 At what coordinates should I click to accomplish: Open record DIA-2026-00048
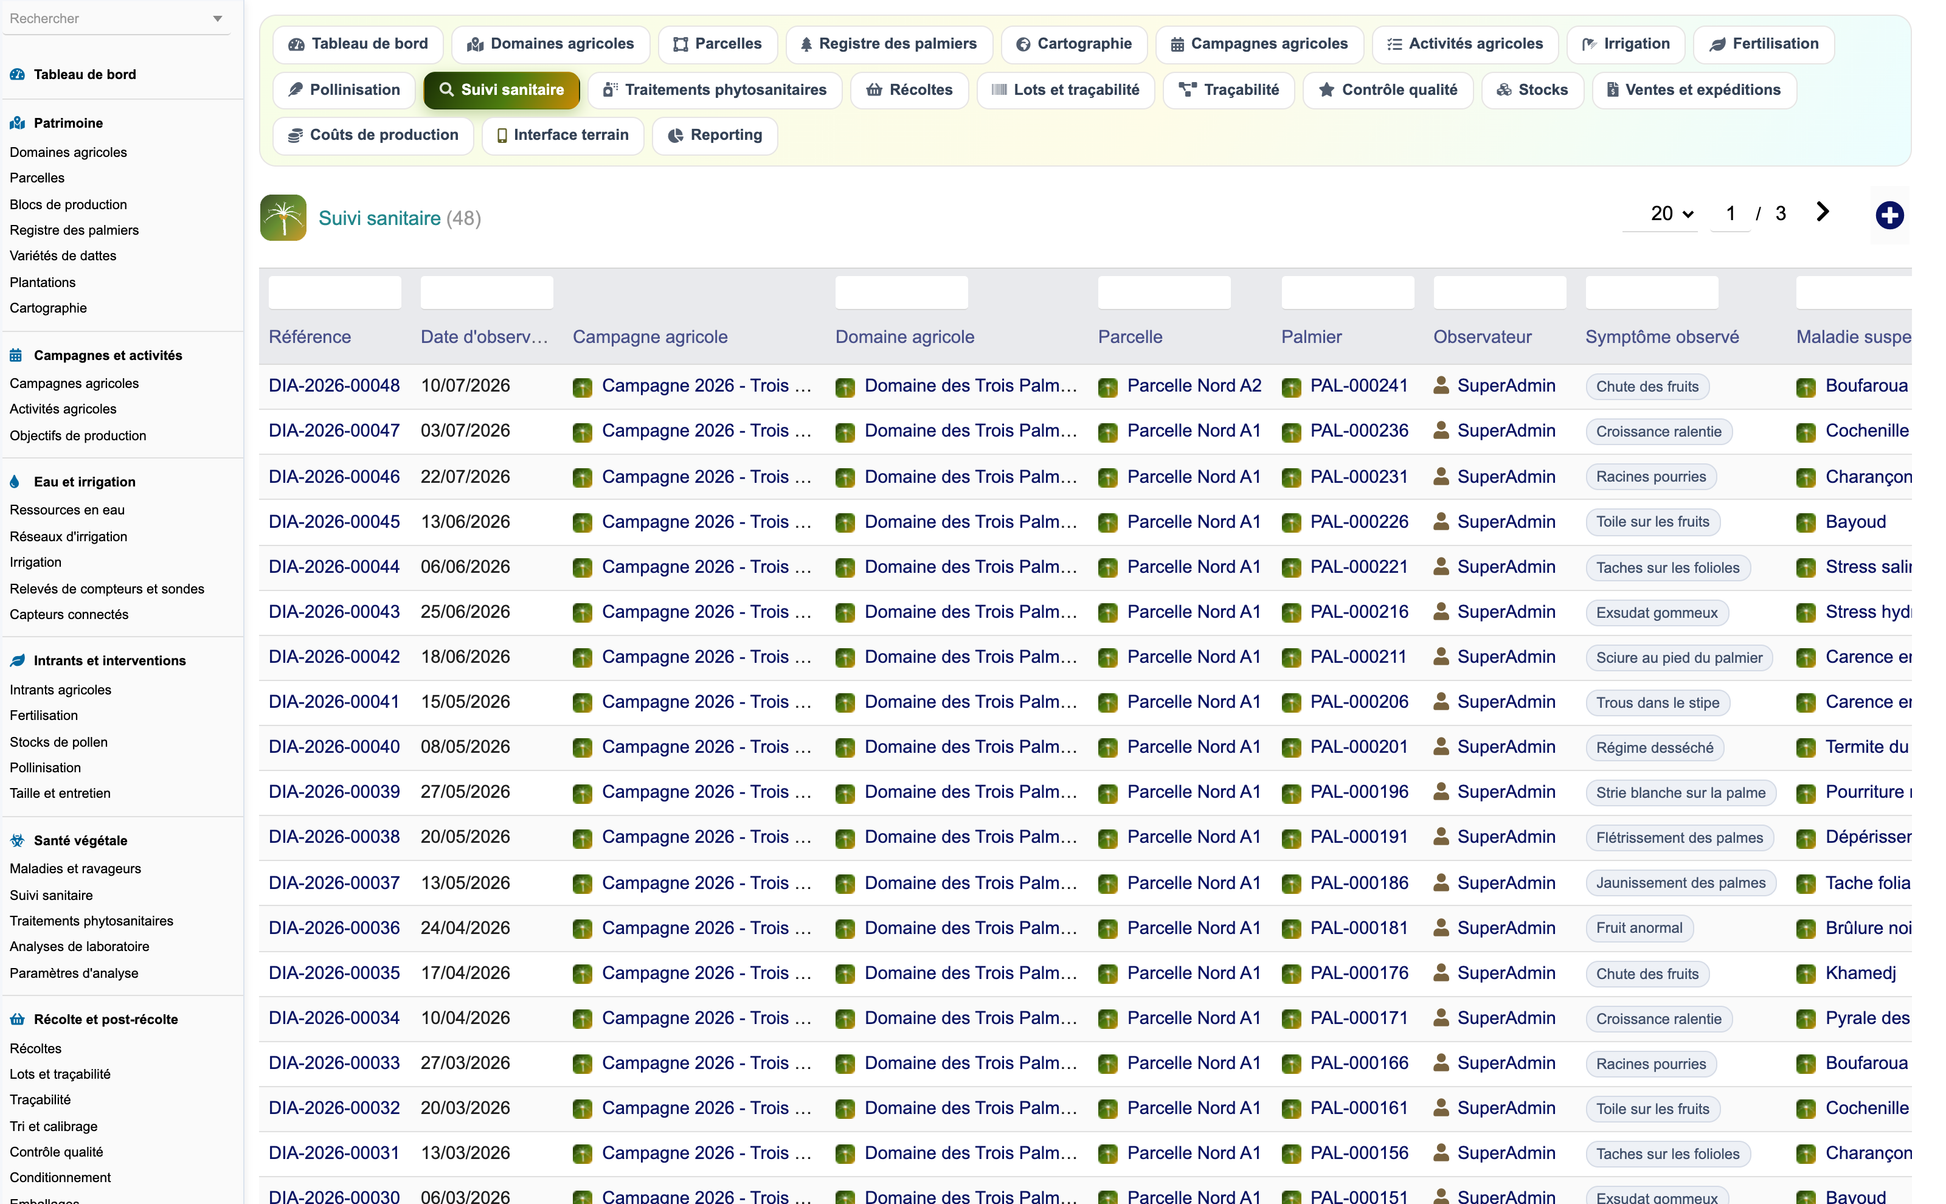334,386
